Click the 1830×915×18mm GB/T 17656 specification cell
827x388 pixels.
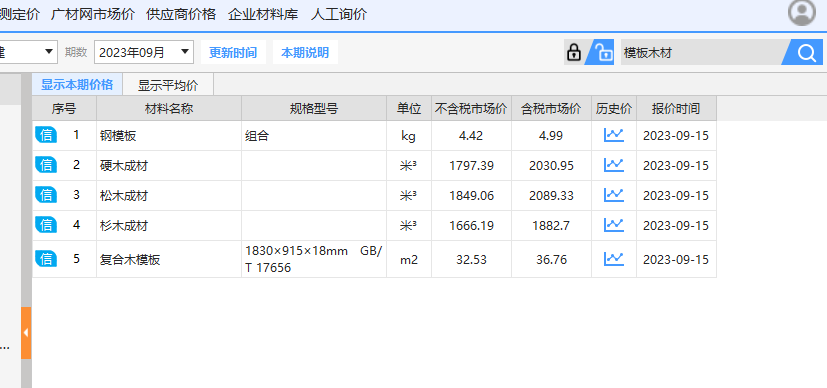(314, 259)
